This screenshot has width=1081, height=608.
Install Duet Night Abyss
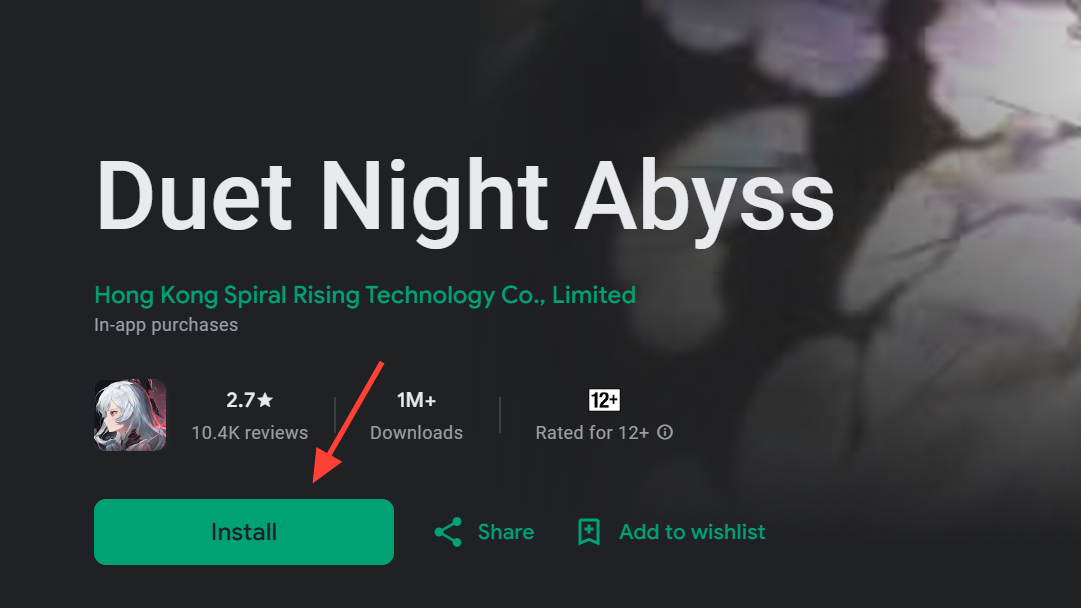(x=243, y=531)
